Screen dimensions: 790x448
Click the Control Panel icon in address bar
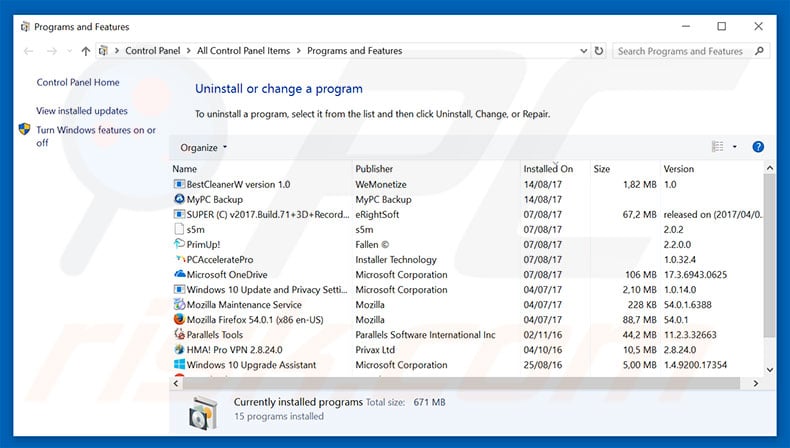[103, 51]
